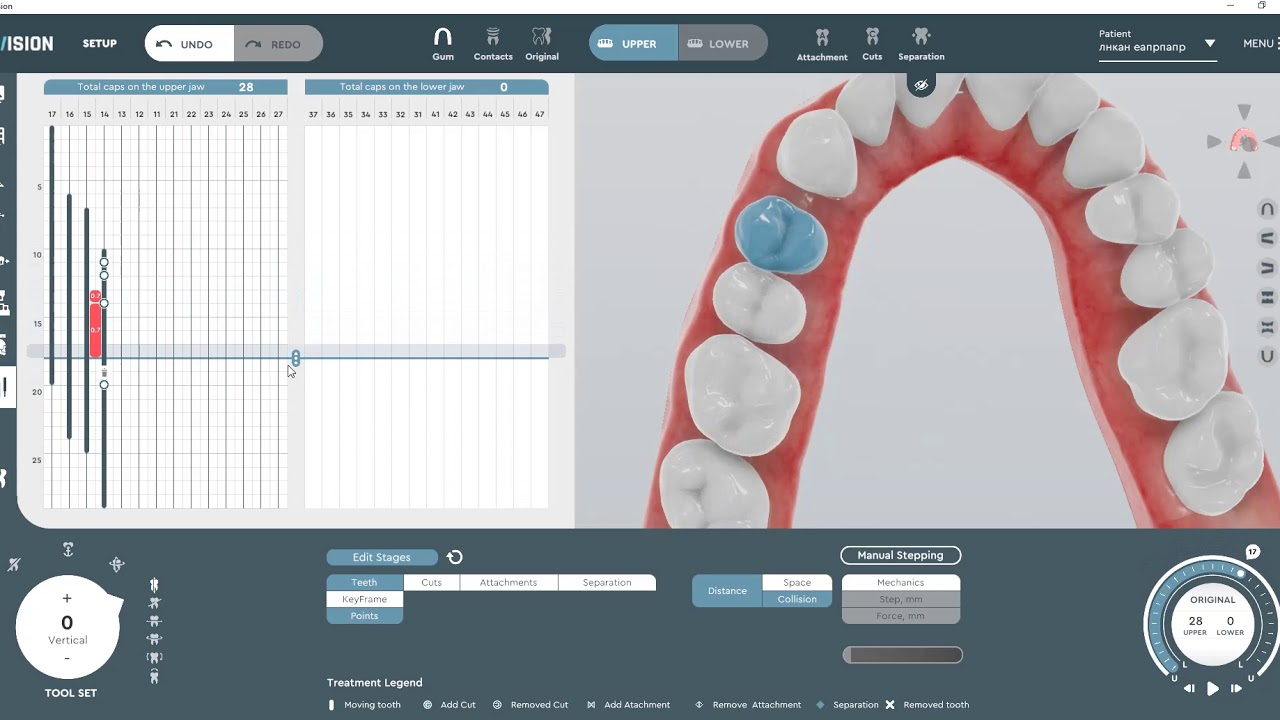Select the tooth rotation orbit tool icon
This screenshot has height=720, width=1280.
point(117,565)
